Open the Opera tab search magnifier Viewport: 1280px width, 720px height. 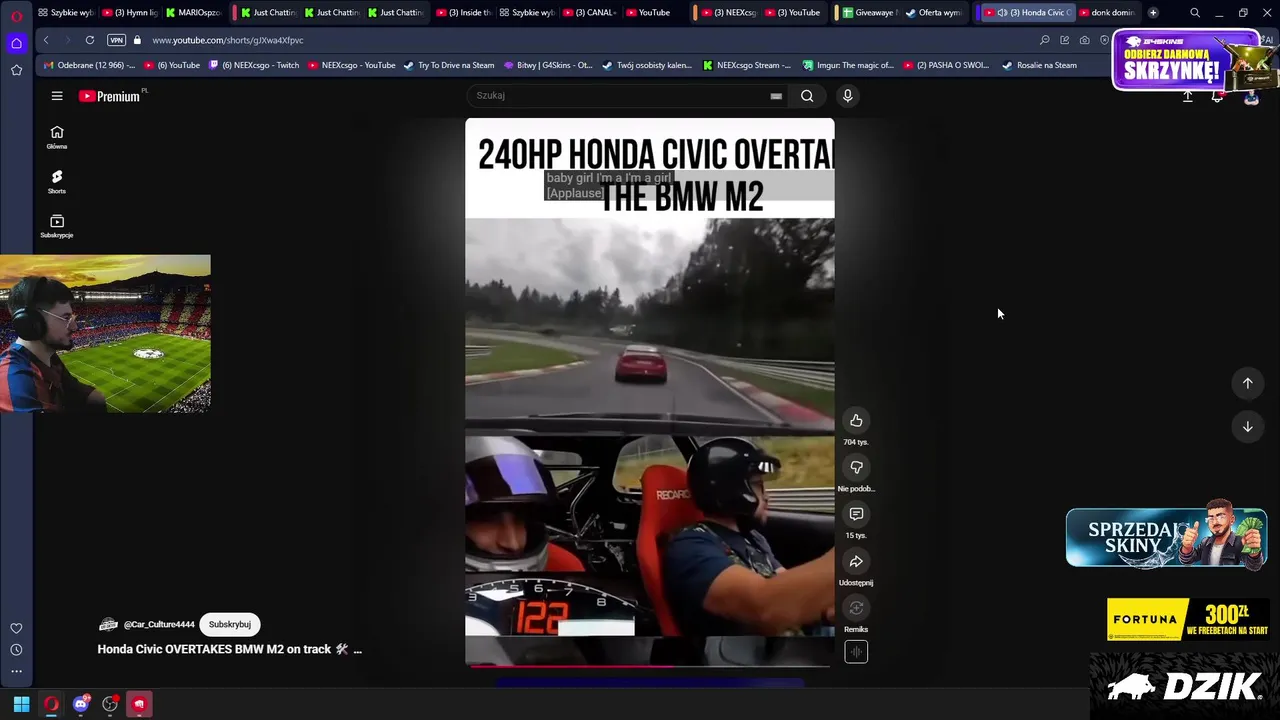(1195, 13)
